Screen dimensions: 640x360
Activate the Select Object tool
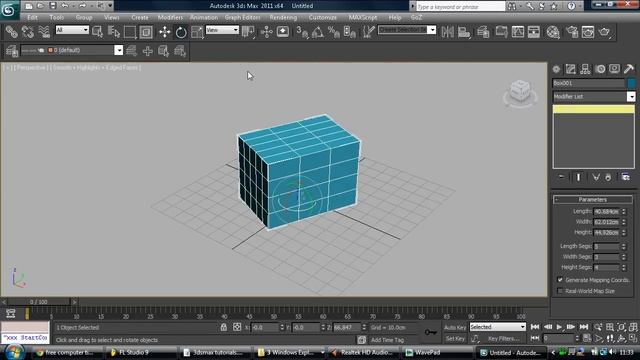point(98,32)
